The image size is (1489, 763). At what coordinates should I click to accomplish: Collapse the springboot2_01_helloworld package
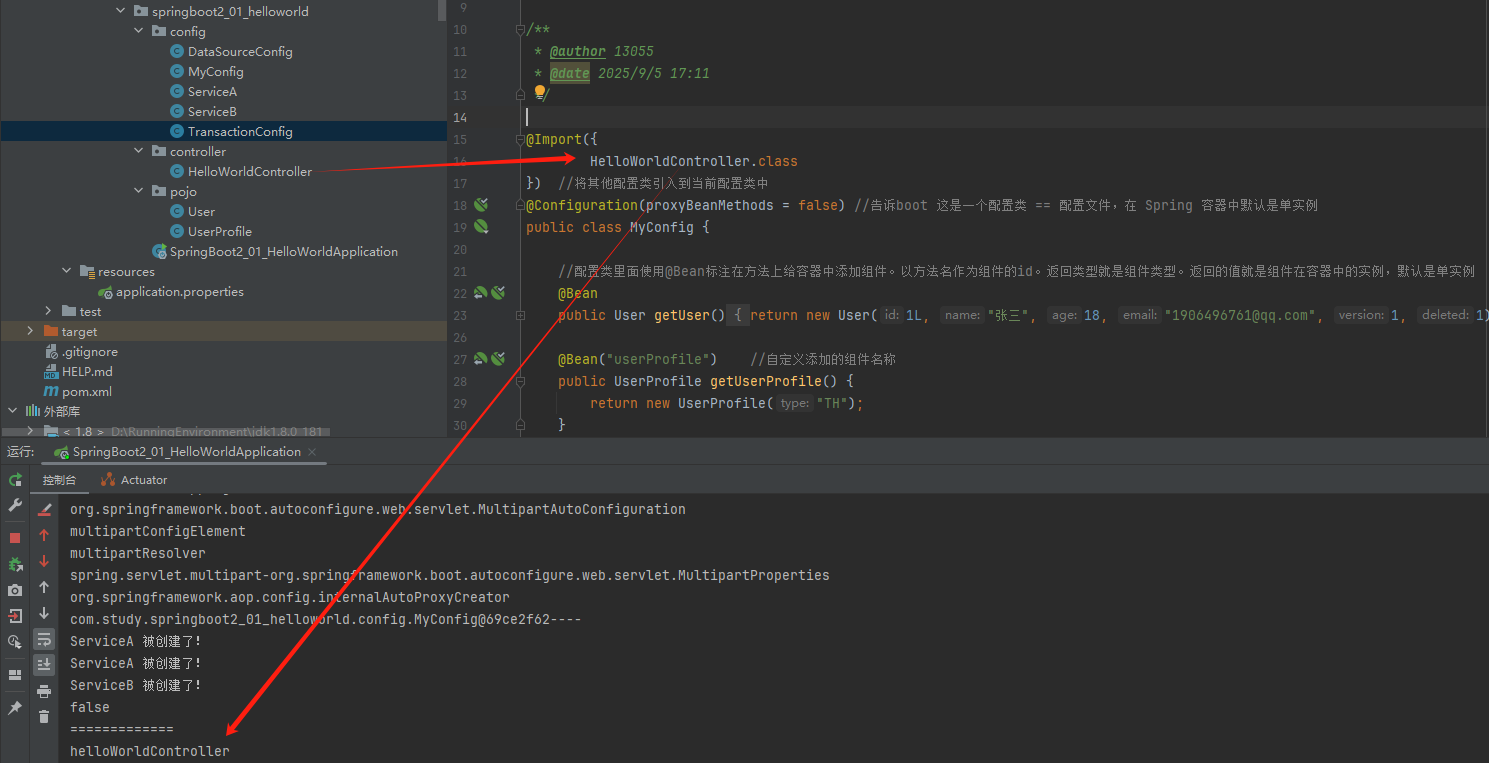pos(121,11)
